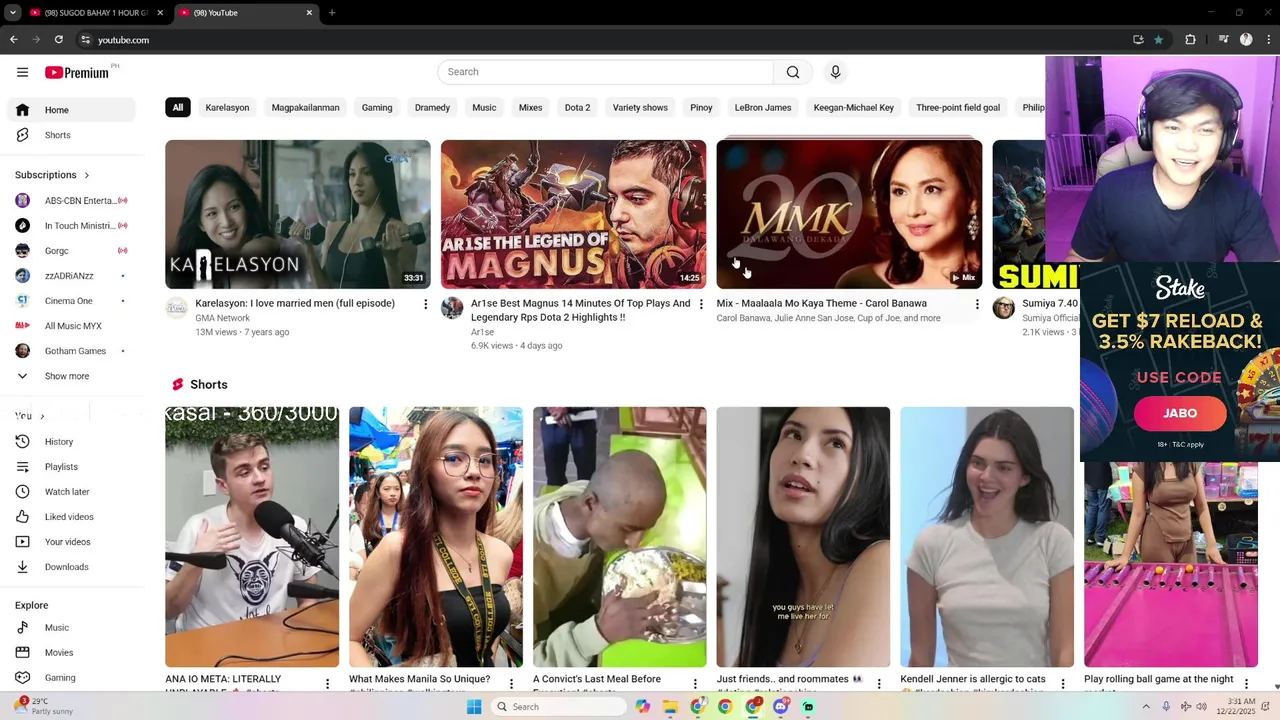Screen dimensions: 1280x720
Task: Go to Home in the sidebar
Action: (x=70, y=110)
